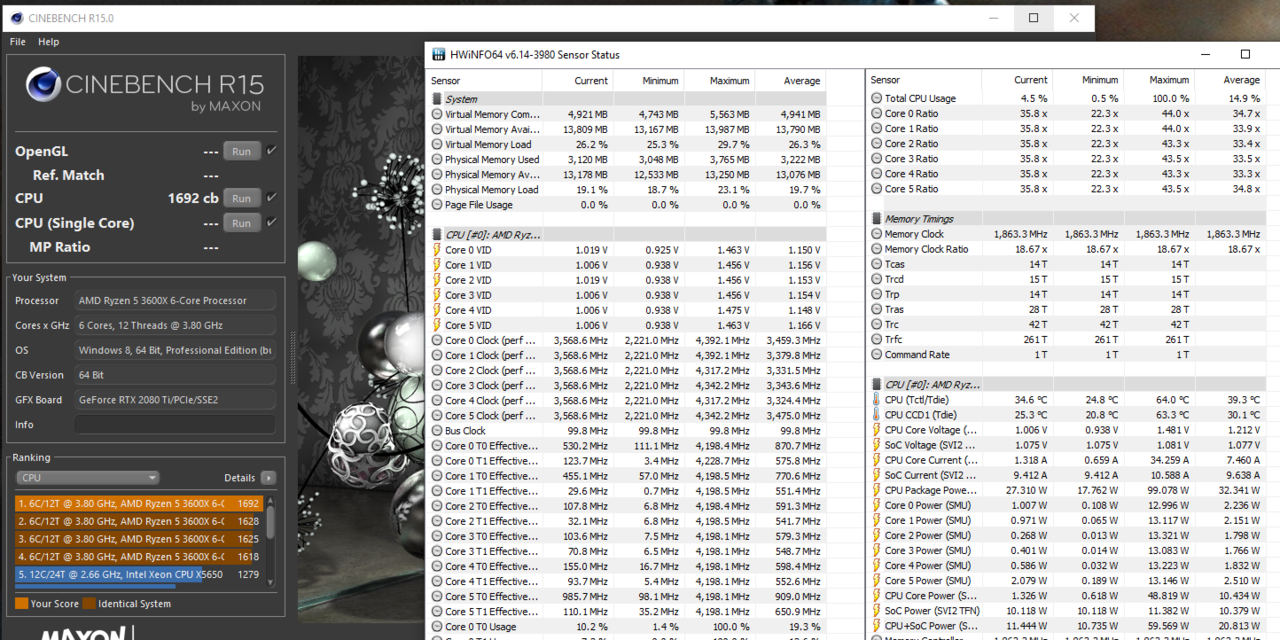Image resolution: width=1280 pixels, height=640 pixels.
Task: Click the CPU [#0] section icon in right pane
Action: (x=876, y=384)
